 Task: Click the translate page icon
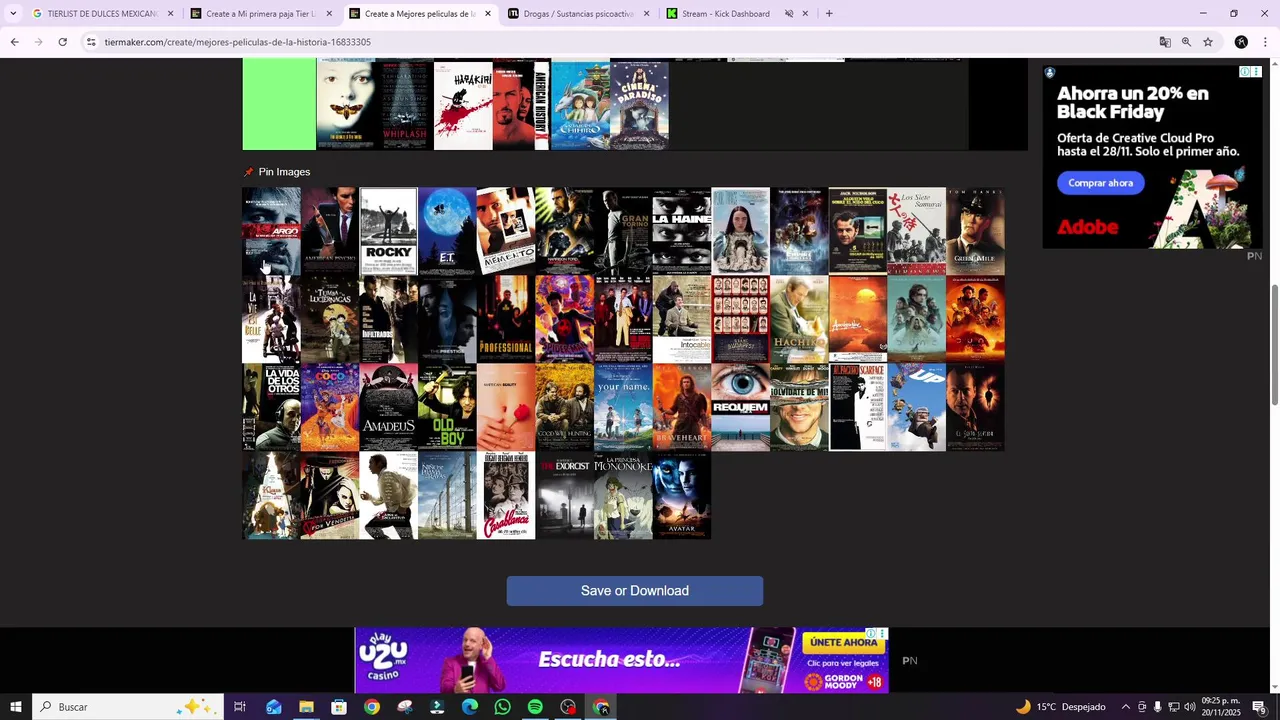(x=1165, y=42)
